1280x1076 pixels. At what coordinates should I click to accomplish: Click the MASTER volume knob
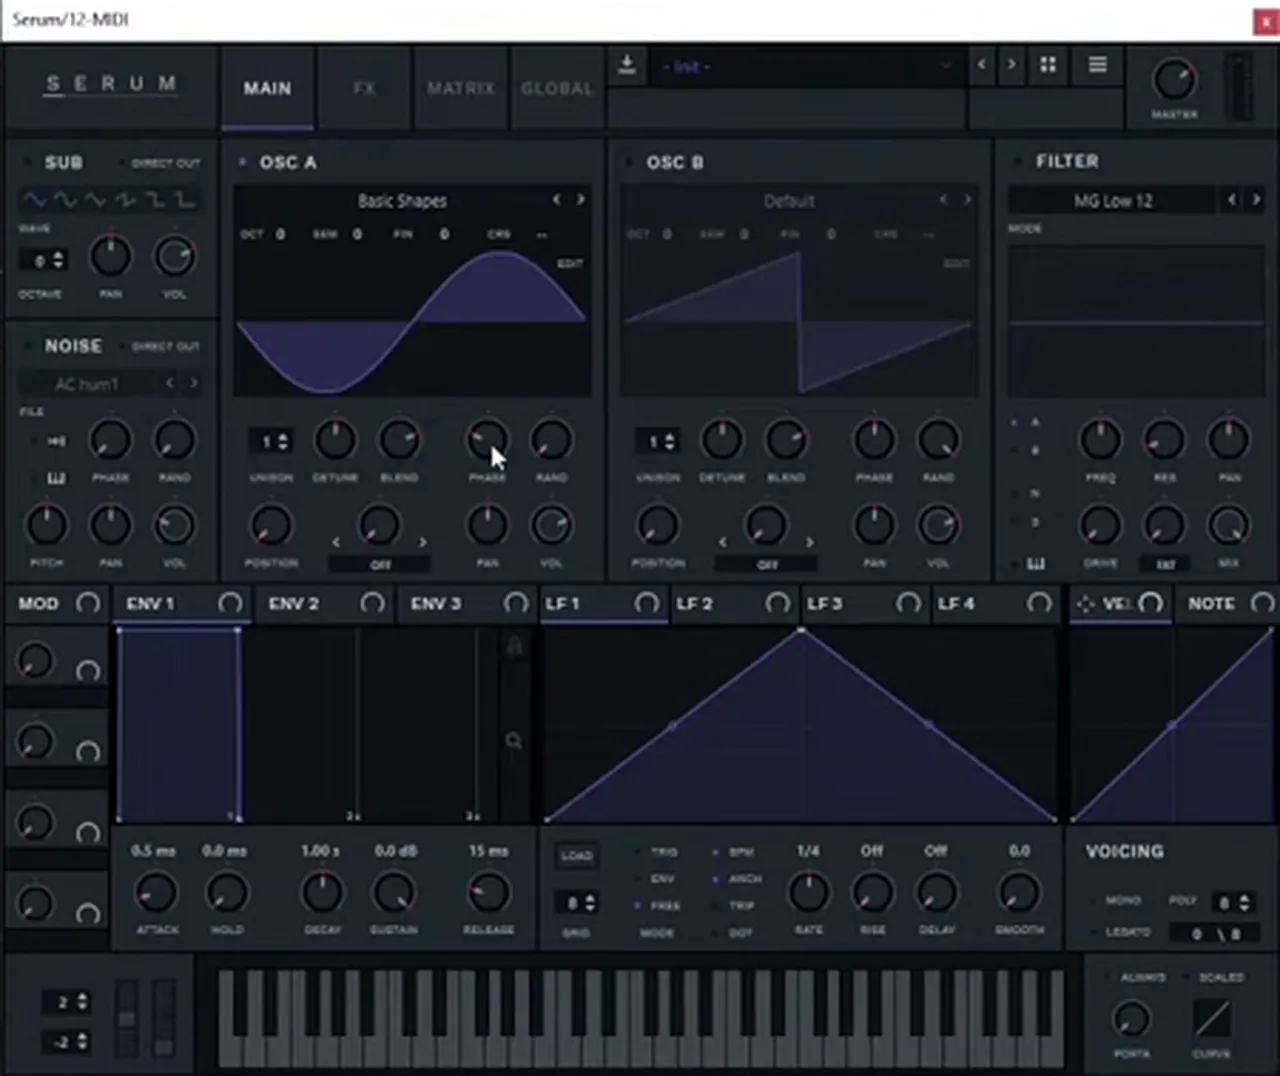pos(1174,79)
